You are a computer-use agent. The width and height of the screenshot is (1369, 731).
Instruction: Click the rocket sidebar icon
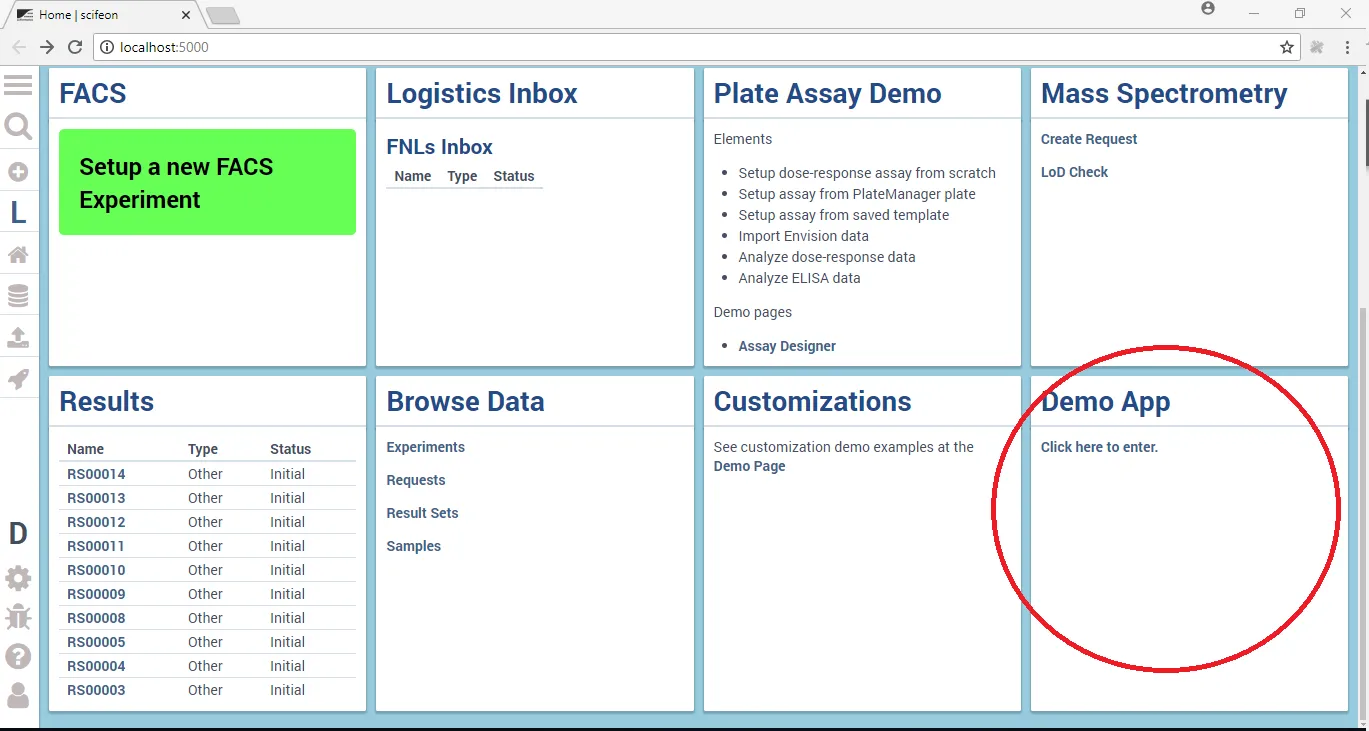click(x=18, y=379)
